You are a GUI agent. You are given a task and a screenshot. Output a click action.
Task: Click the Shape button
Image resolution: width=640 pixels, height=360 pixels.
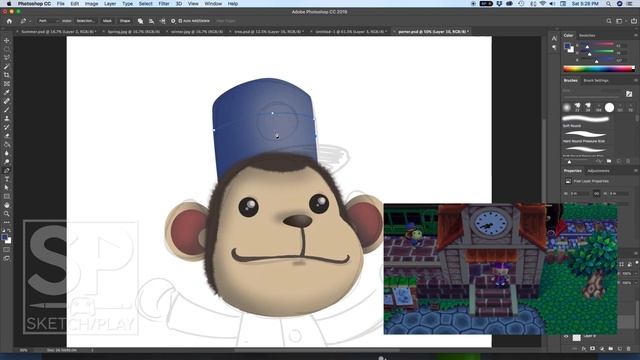click(125, 21)
